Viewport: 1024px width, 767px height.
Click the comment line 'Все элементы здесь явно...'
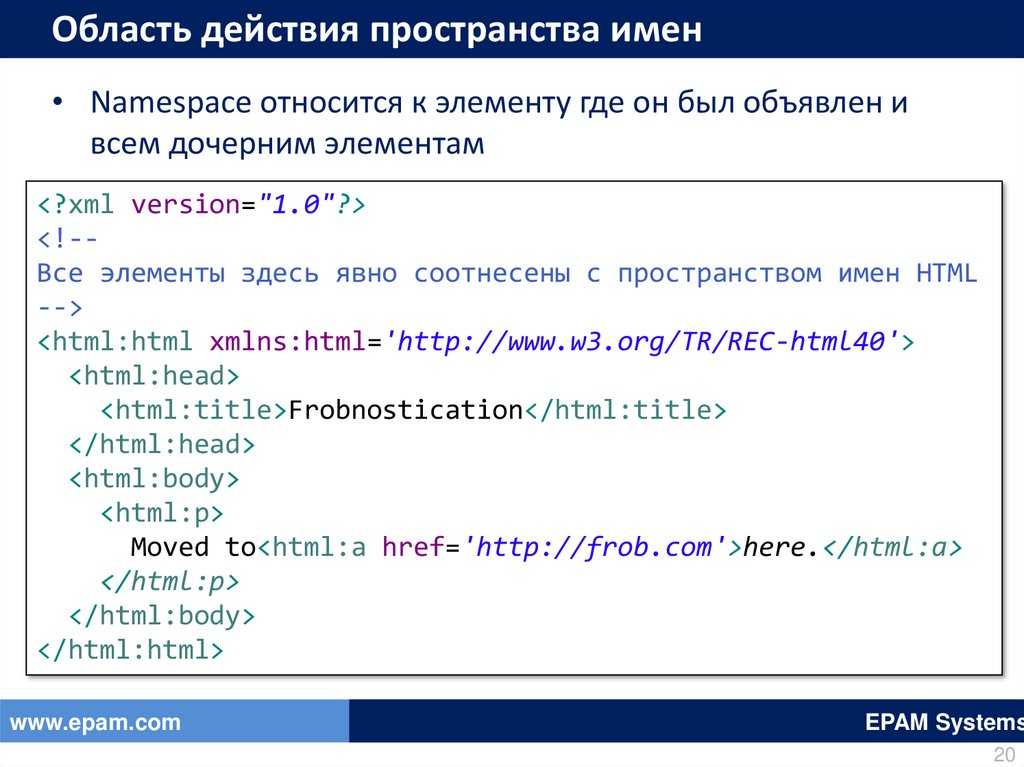[x=507, y=273]
